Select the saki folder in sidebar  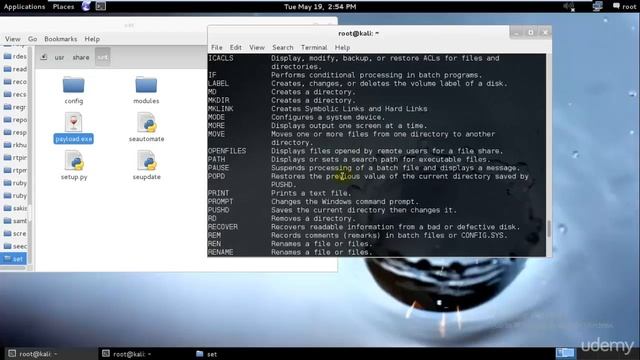[15, 208]
